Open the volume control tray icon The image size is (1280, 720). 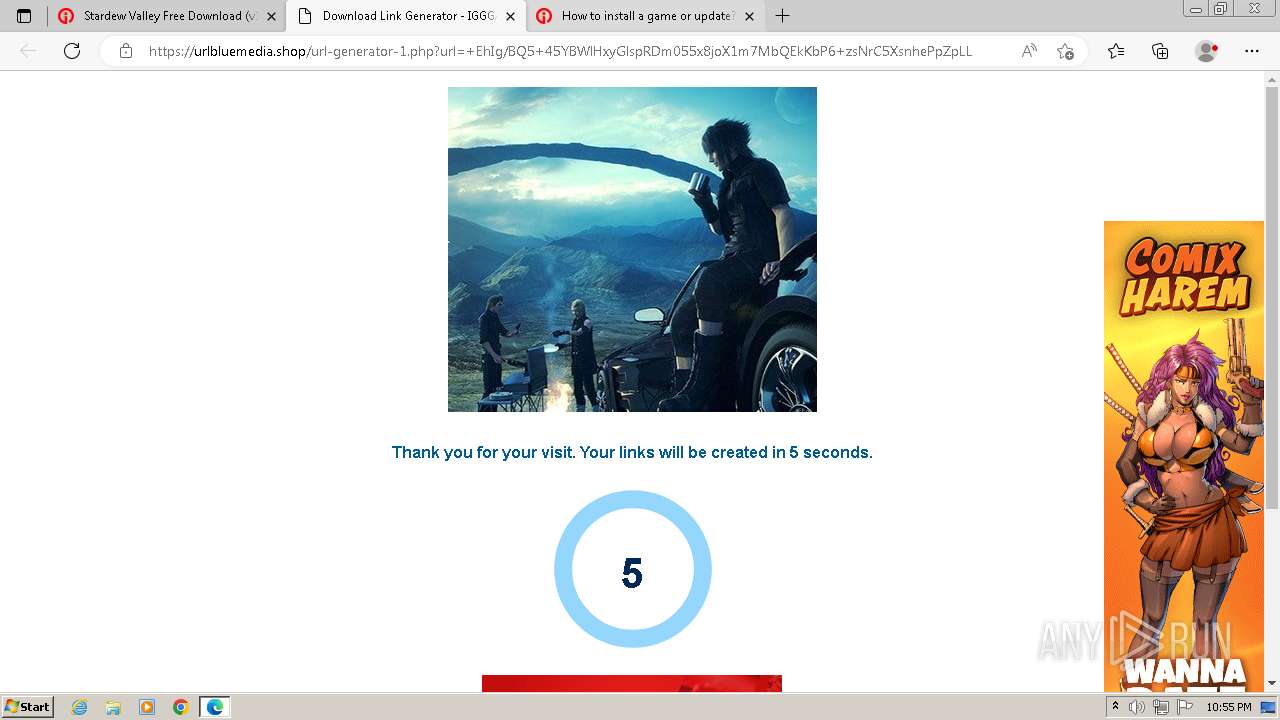tap(1138, 707)
